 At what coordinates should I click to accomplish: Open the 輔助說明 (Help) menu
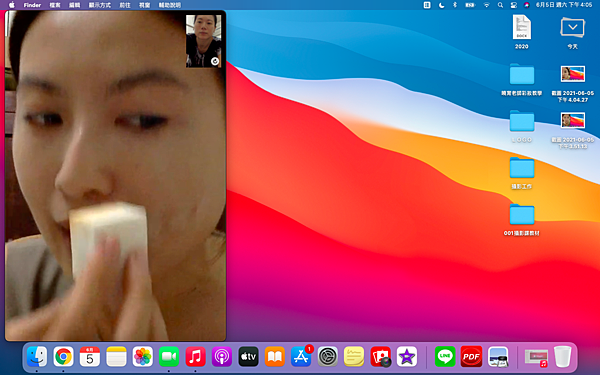[170, 5]
